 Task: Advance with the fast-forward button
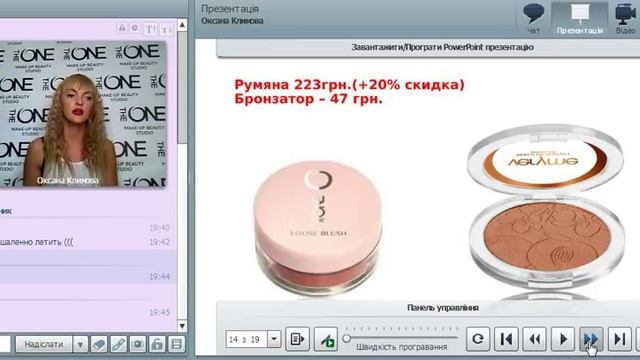tap(591, 339)
